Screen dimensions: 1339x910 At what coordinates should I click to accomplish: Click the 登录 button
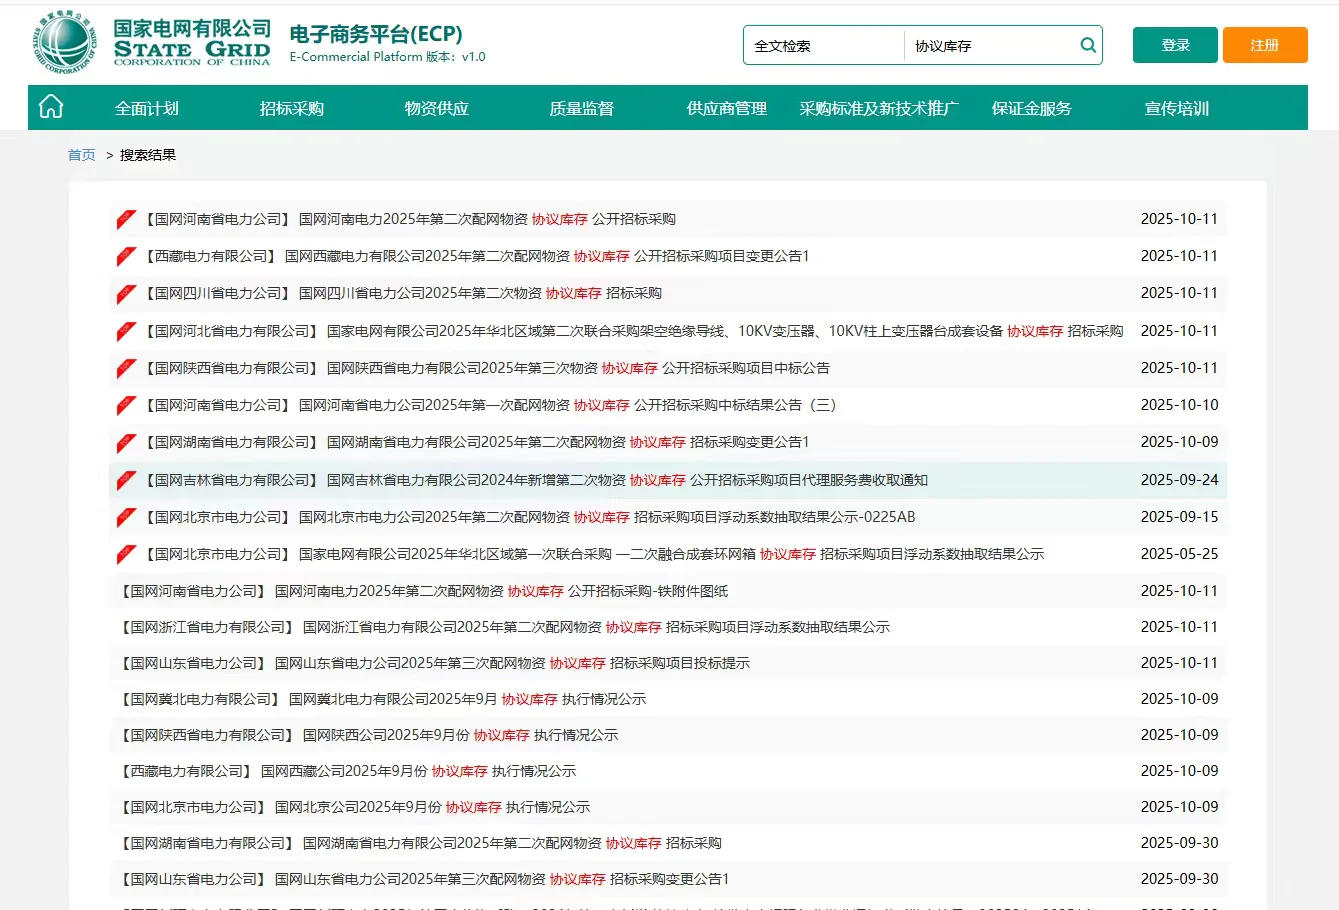coord(1174,44)
